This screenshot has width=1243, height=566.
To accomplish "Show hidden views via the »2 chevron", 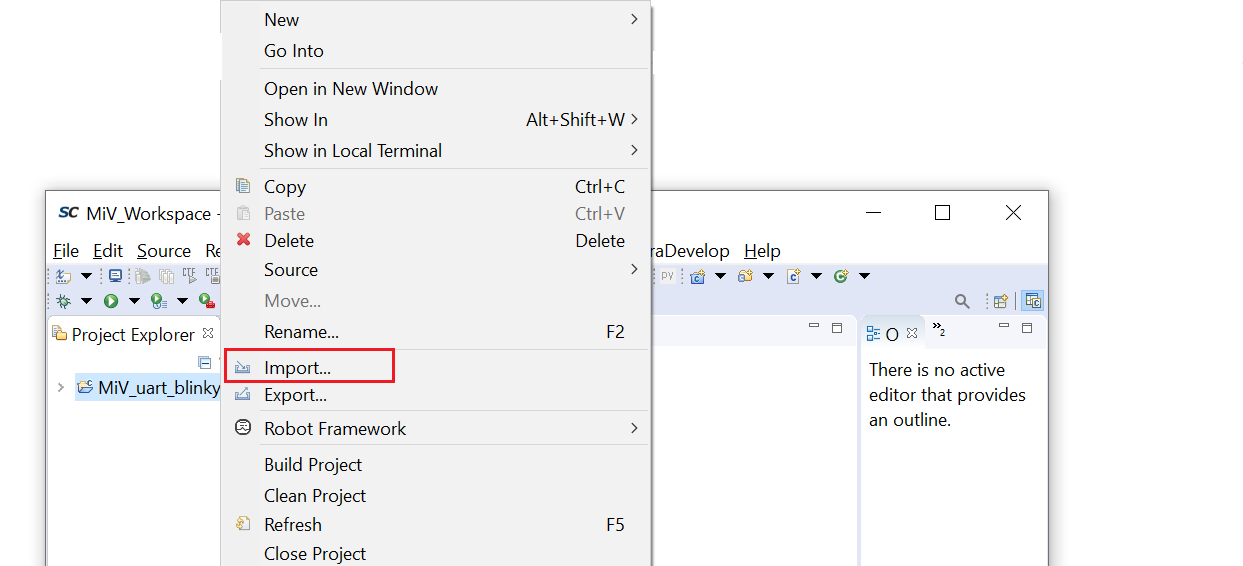I will tap(938, 328).
